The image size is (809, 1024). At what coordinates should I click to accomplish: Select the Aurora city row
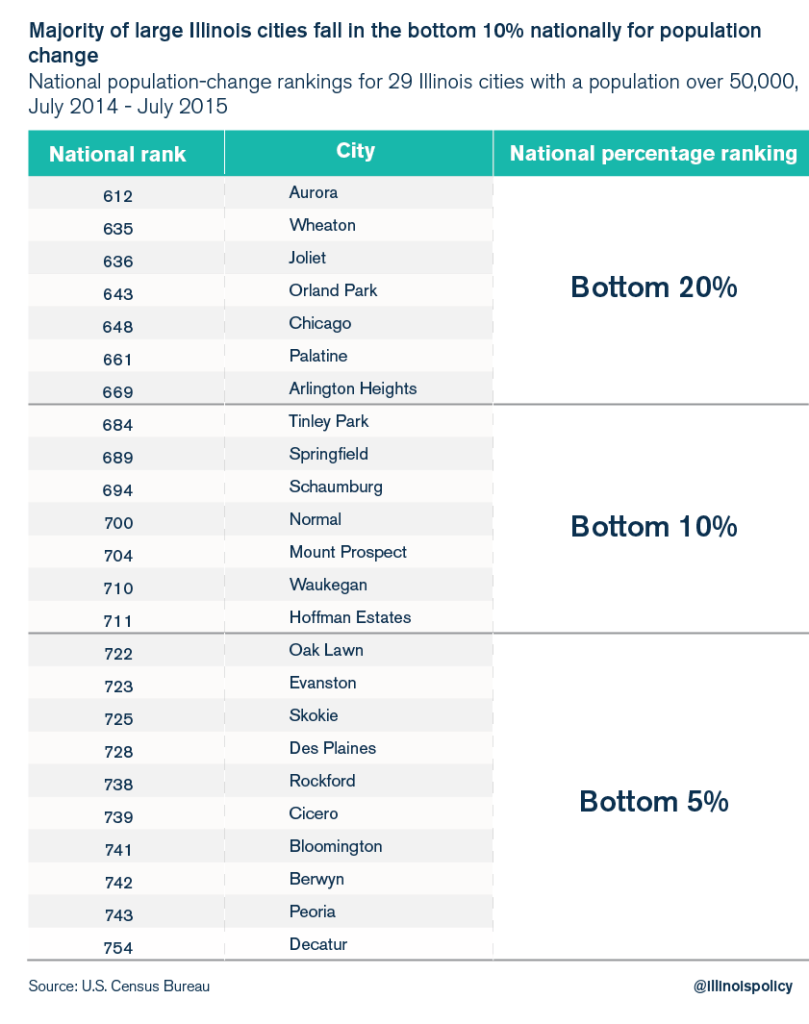[313, 192]
